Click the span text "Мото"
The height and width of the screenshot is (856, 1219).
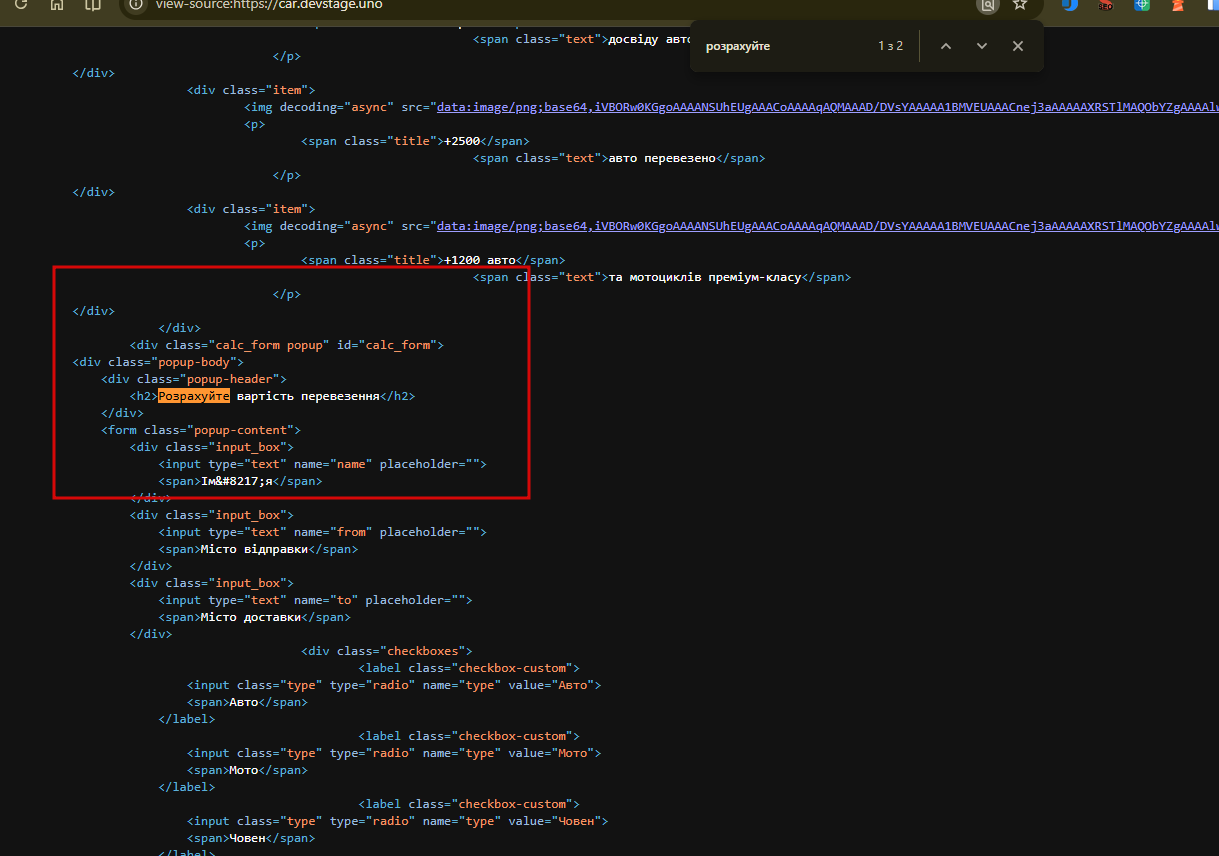coord(244,770)
